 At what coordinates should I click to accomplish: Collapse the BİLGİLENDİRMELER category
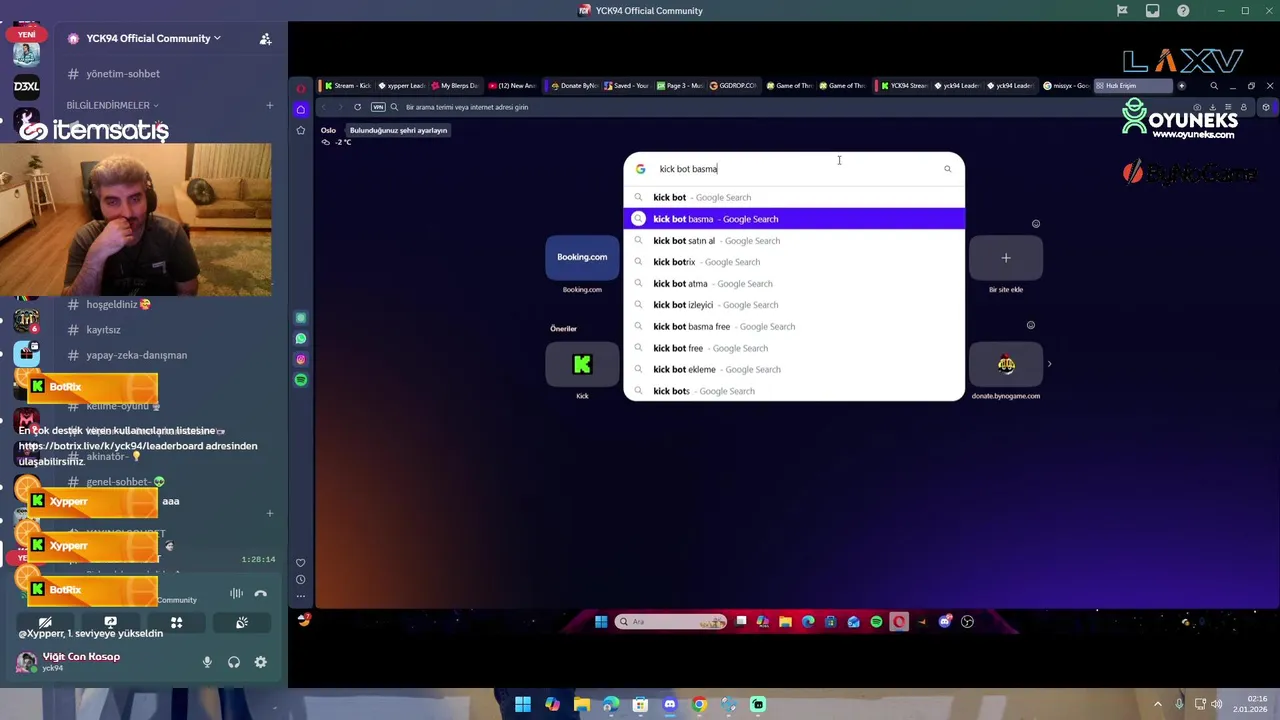[112, 105]
